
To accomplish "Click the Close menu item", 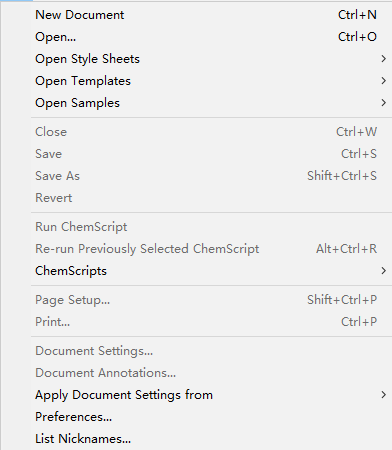I will (x=211, y=132).
